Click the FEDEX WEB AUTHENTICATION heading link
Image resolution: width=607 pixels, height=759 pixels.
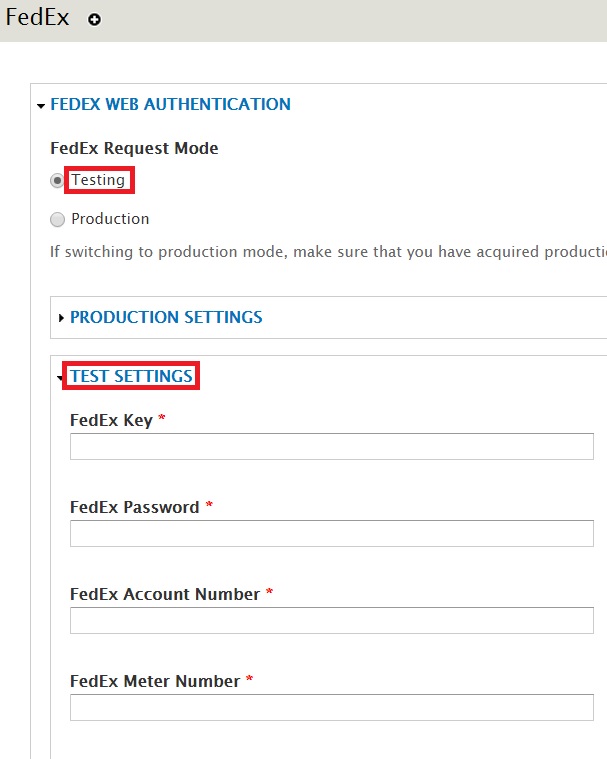click(170, 104)
